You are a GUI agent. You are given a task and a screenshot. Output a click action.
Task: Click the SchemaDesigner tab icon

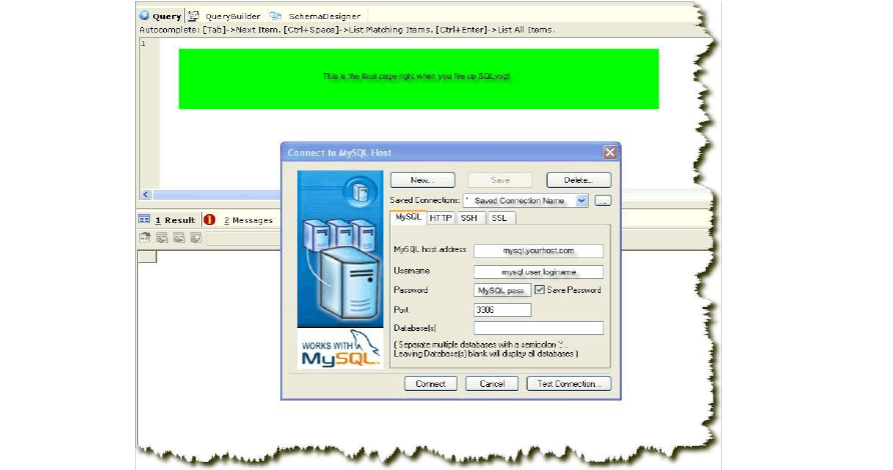(x=275, y=16)
